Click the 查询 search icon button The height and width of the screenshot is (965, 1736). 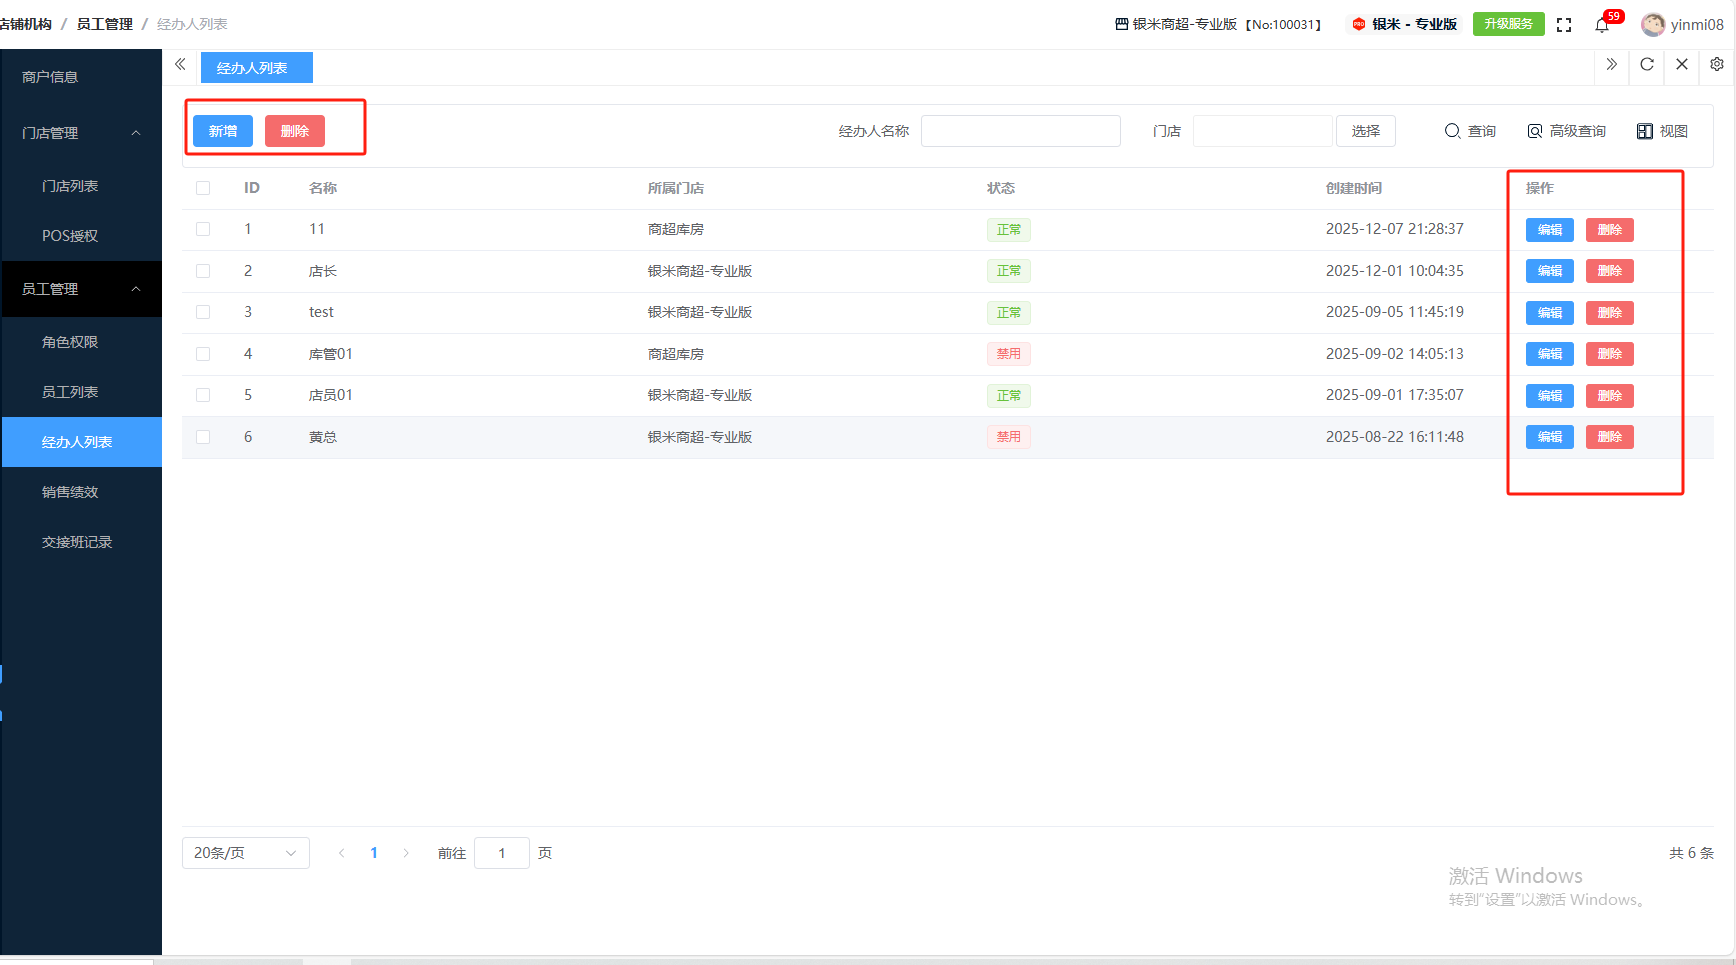click(1470, 131)
